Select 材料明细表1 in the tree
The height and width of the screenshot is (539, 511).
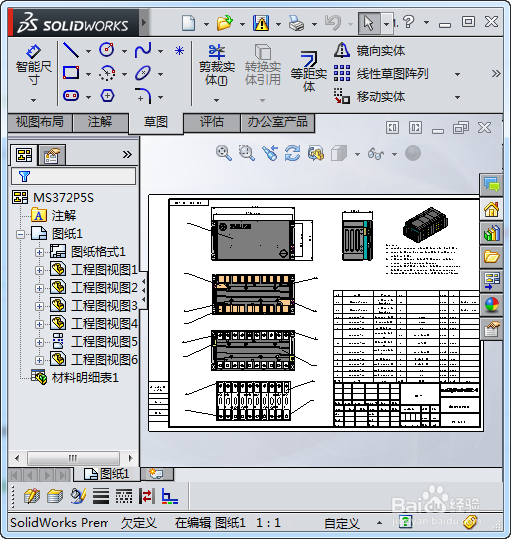[x=85, y=378]
